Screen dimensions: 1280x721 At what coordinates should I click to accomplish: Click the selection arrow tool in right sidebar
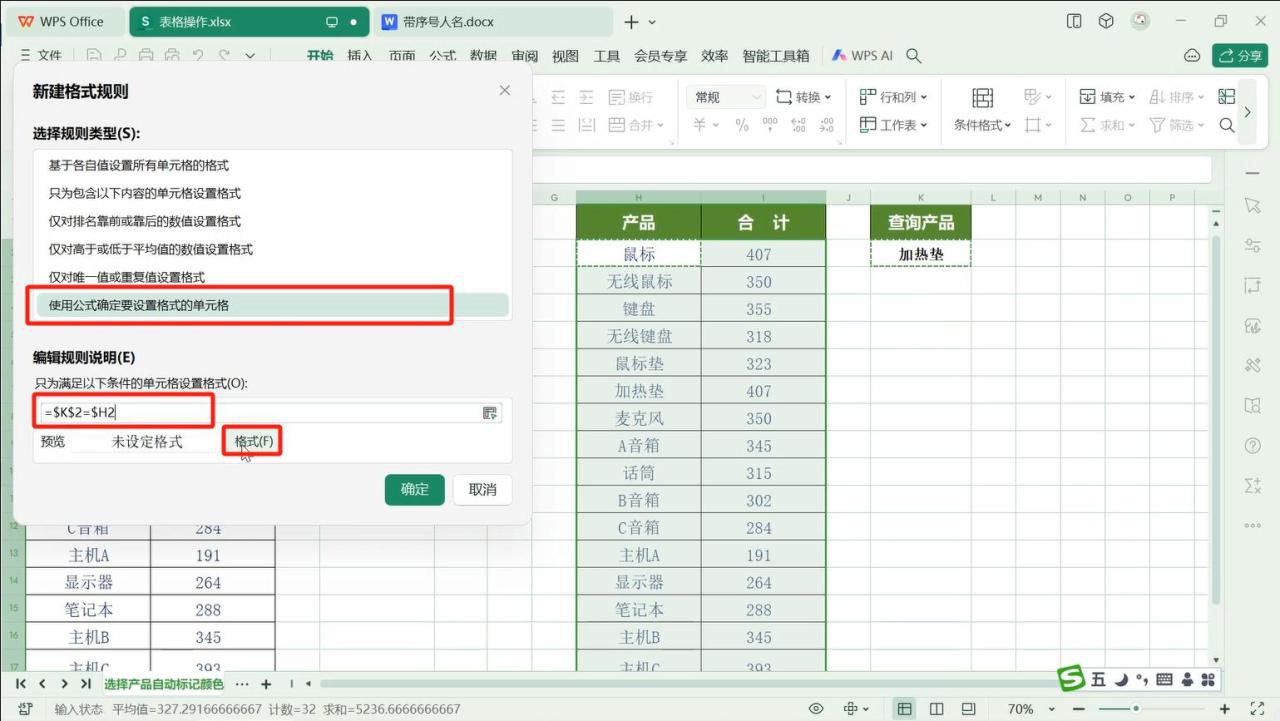coord(1253,205)
